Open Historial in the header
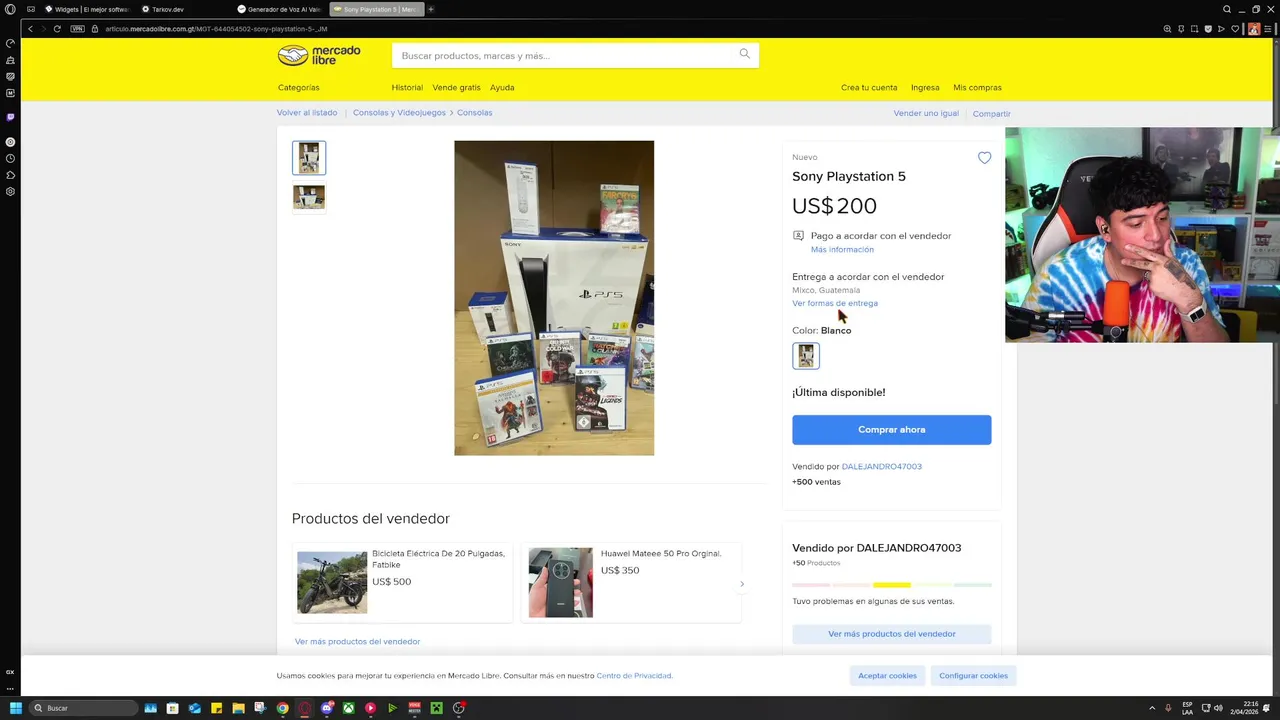This screenshot has height=720, width=1280. [407, 87]
